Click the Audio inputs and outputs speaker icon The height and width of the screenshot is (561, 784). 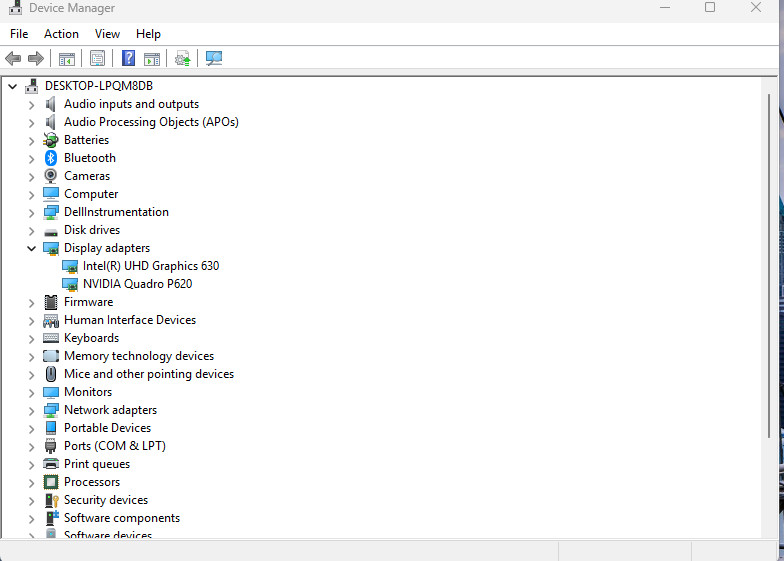(x=50, y=104)
